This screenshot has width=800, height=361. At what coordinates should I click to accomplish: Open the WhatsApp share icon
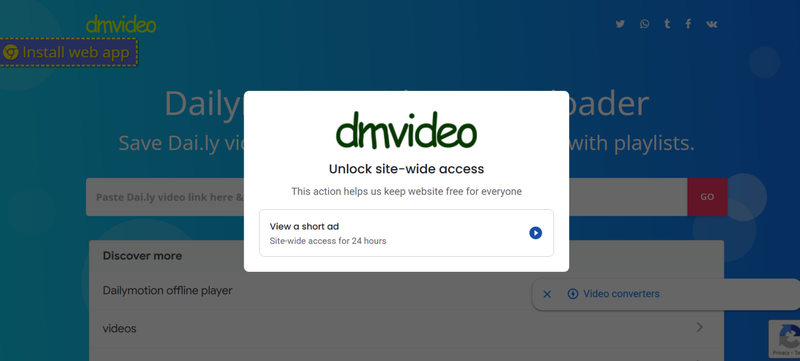(645, 24)
